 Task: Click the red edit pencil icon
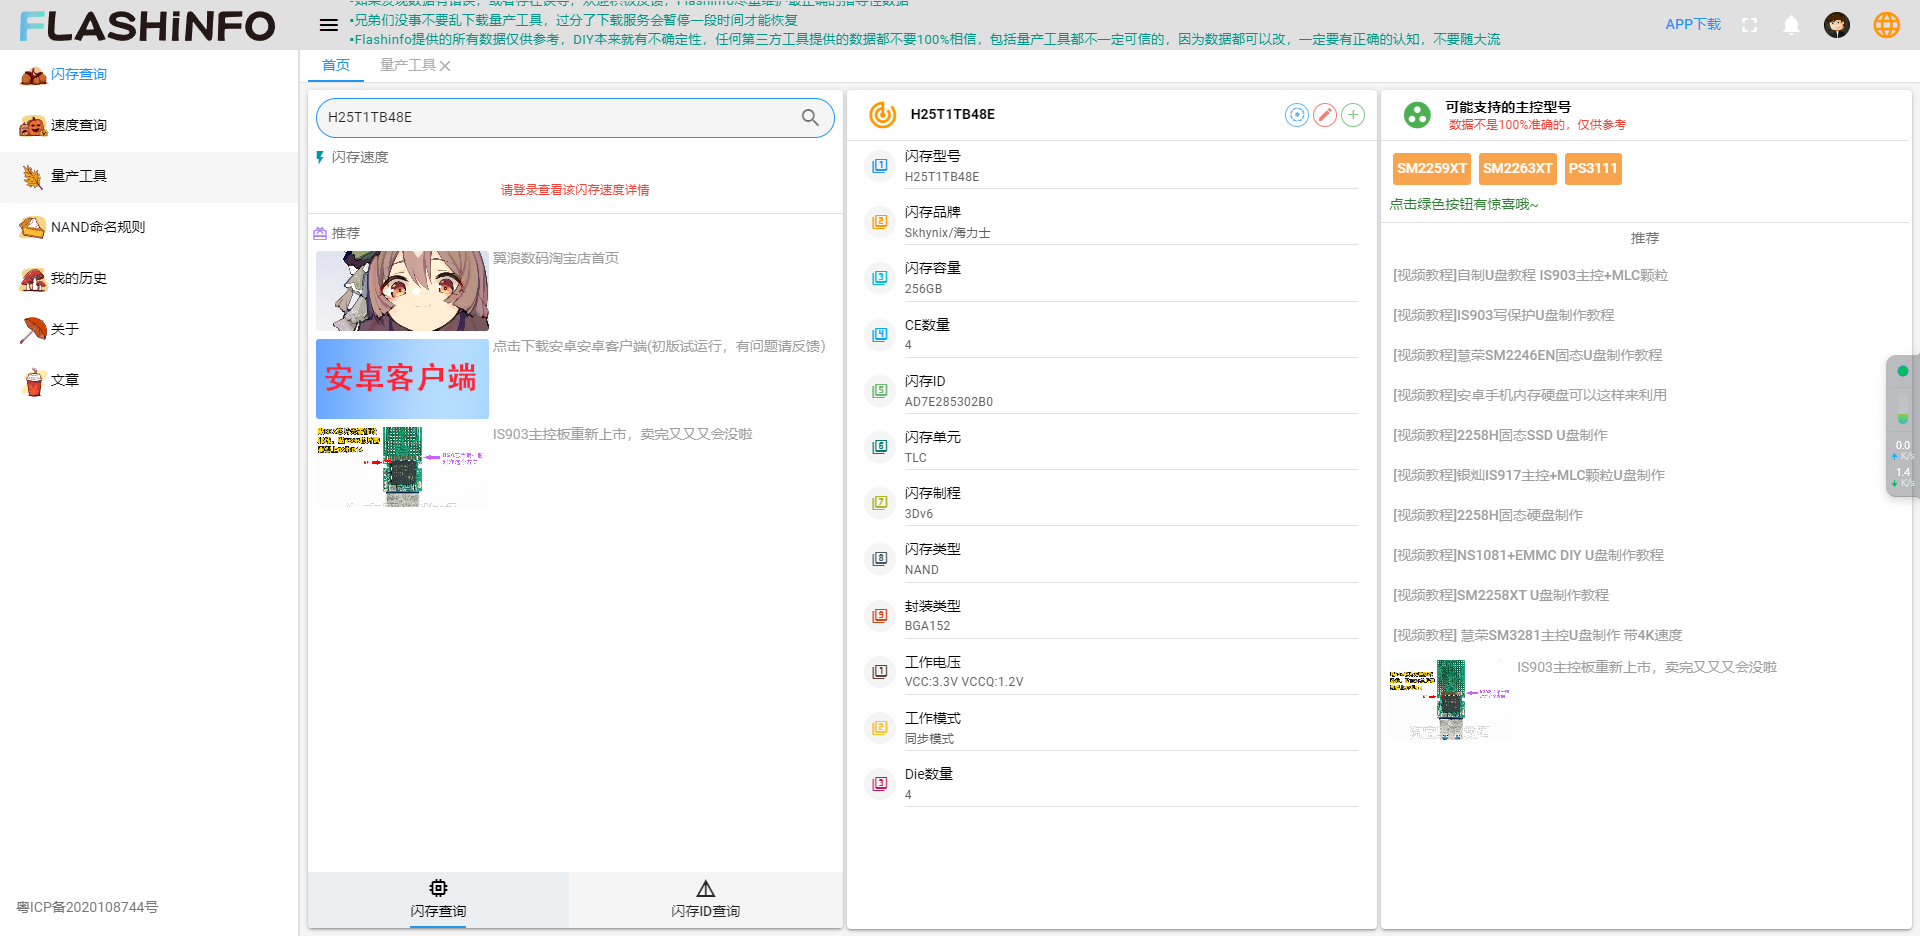[1325, 115]
